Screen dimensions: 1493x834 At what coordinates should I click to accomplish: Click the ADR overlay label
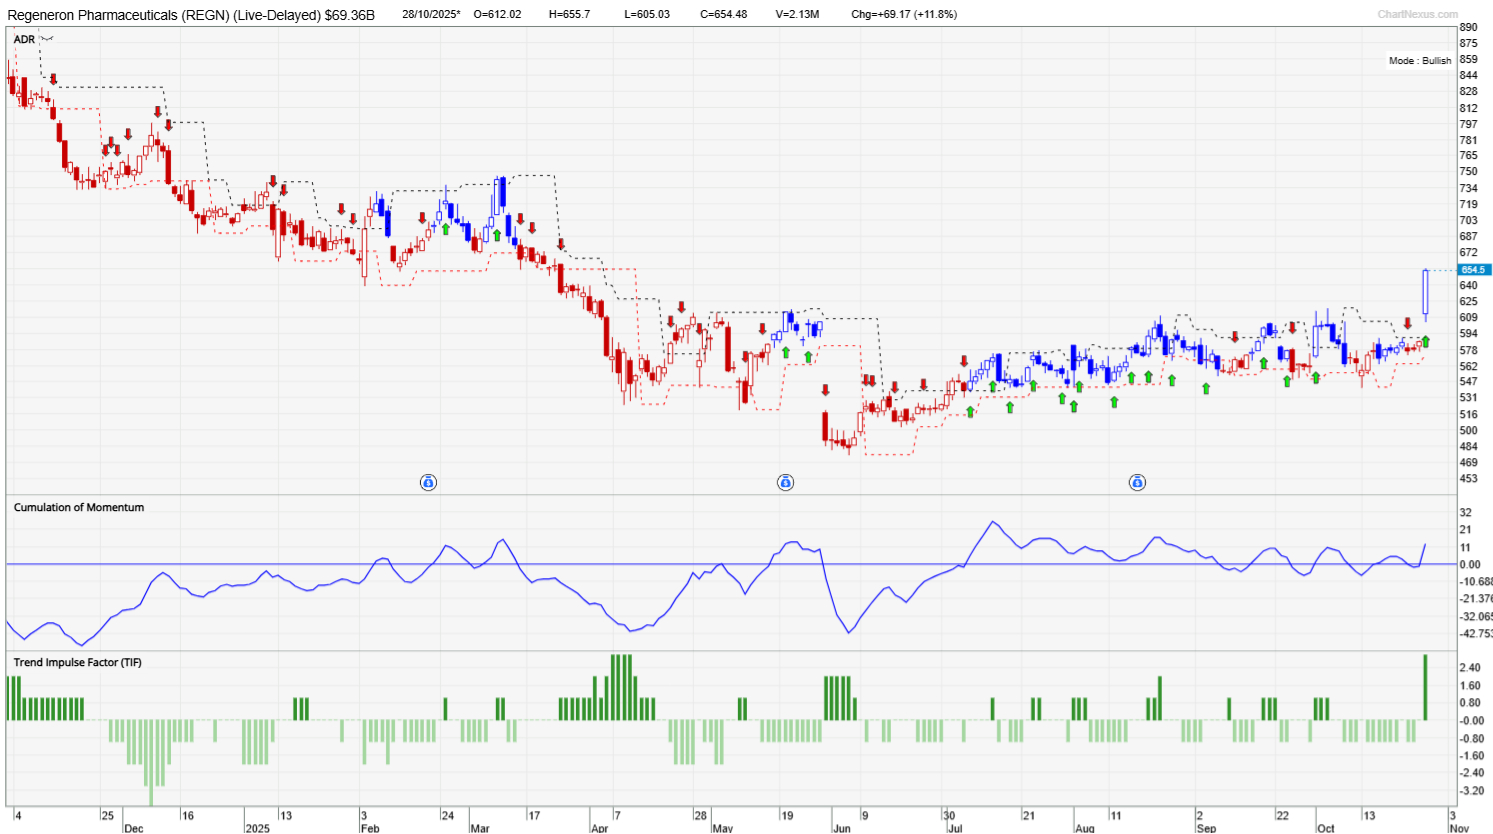(x=24, y=39)
